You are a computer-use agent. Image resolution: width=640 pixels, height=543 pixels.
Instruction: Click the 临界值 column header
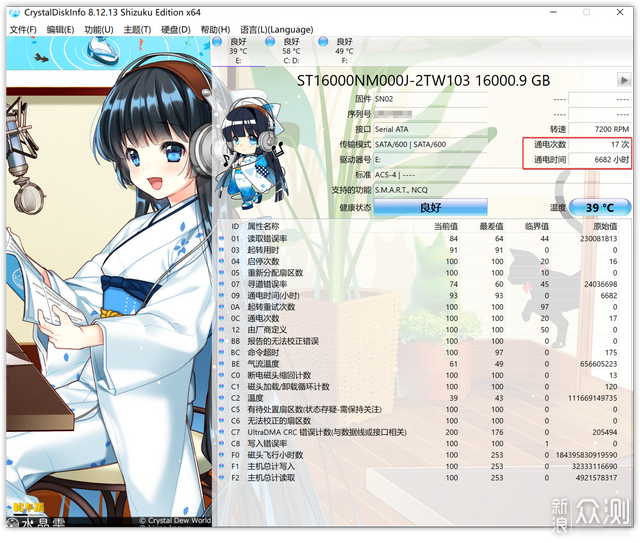(537, 226)
